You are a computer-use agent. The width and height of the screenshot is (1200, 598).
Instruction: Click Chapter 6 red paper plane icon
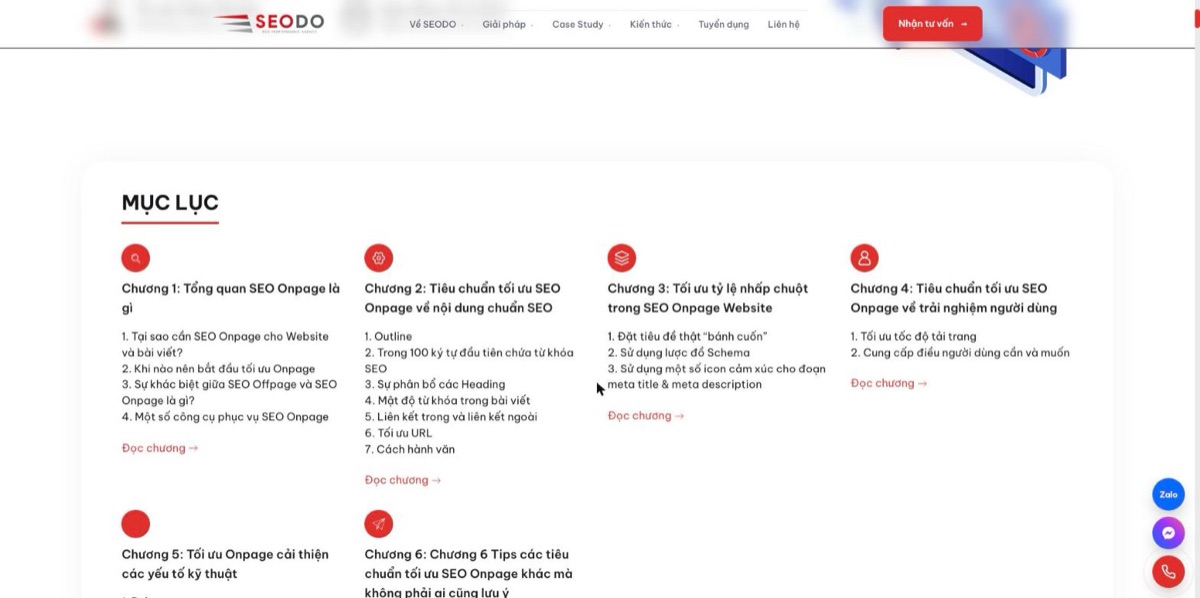tap(379, 524)
